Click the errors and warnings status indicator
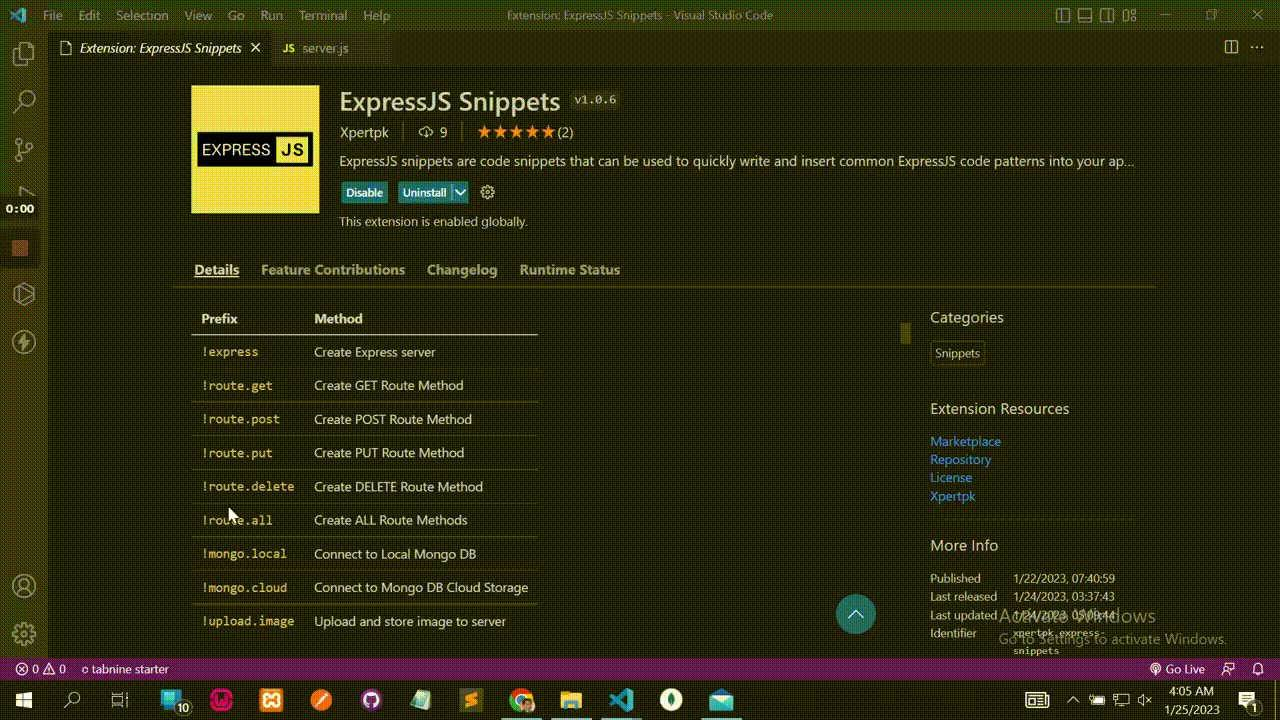This screenshot has height=720, width=1280. coord(41,669)
